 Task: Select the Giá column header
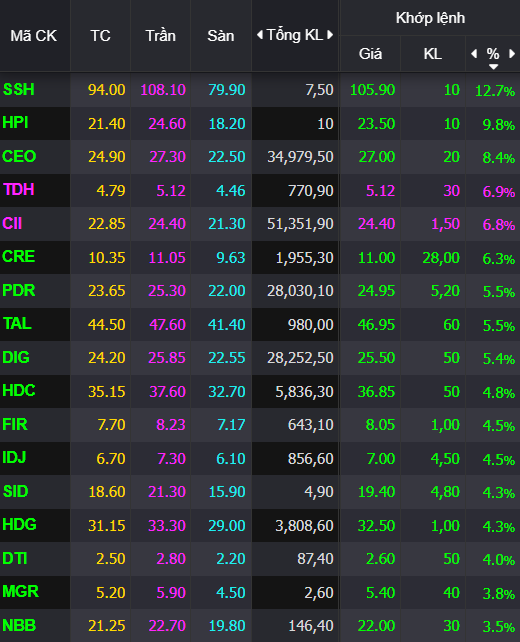pyautogui.click(x=370, y=54)
